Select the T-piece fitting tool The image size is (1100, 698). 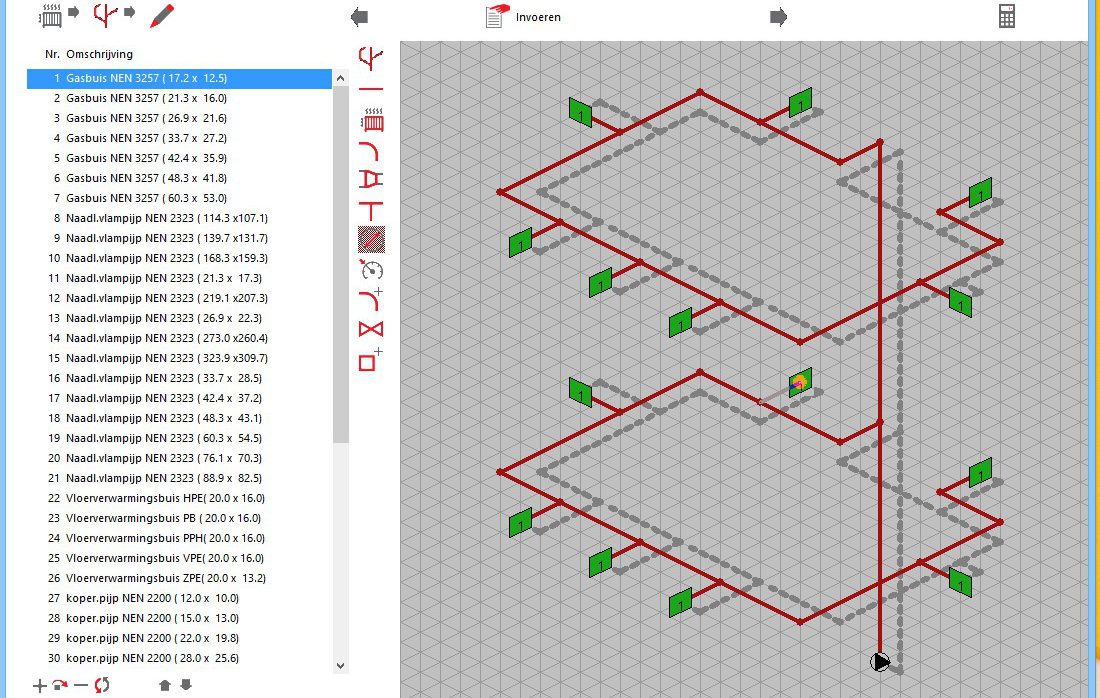pyautogui.click(x=371, y=210)
